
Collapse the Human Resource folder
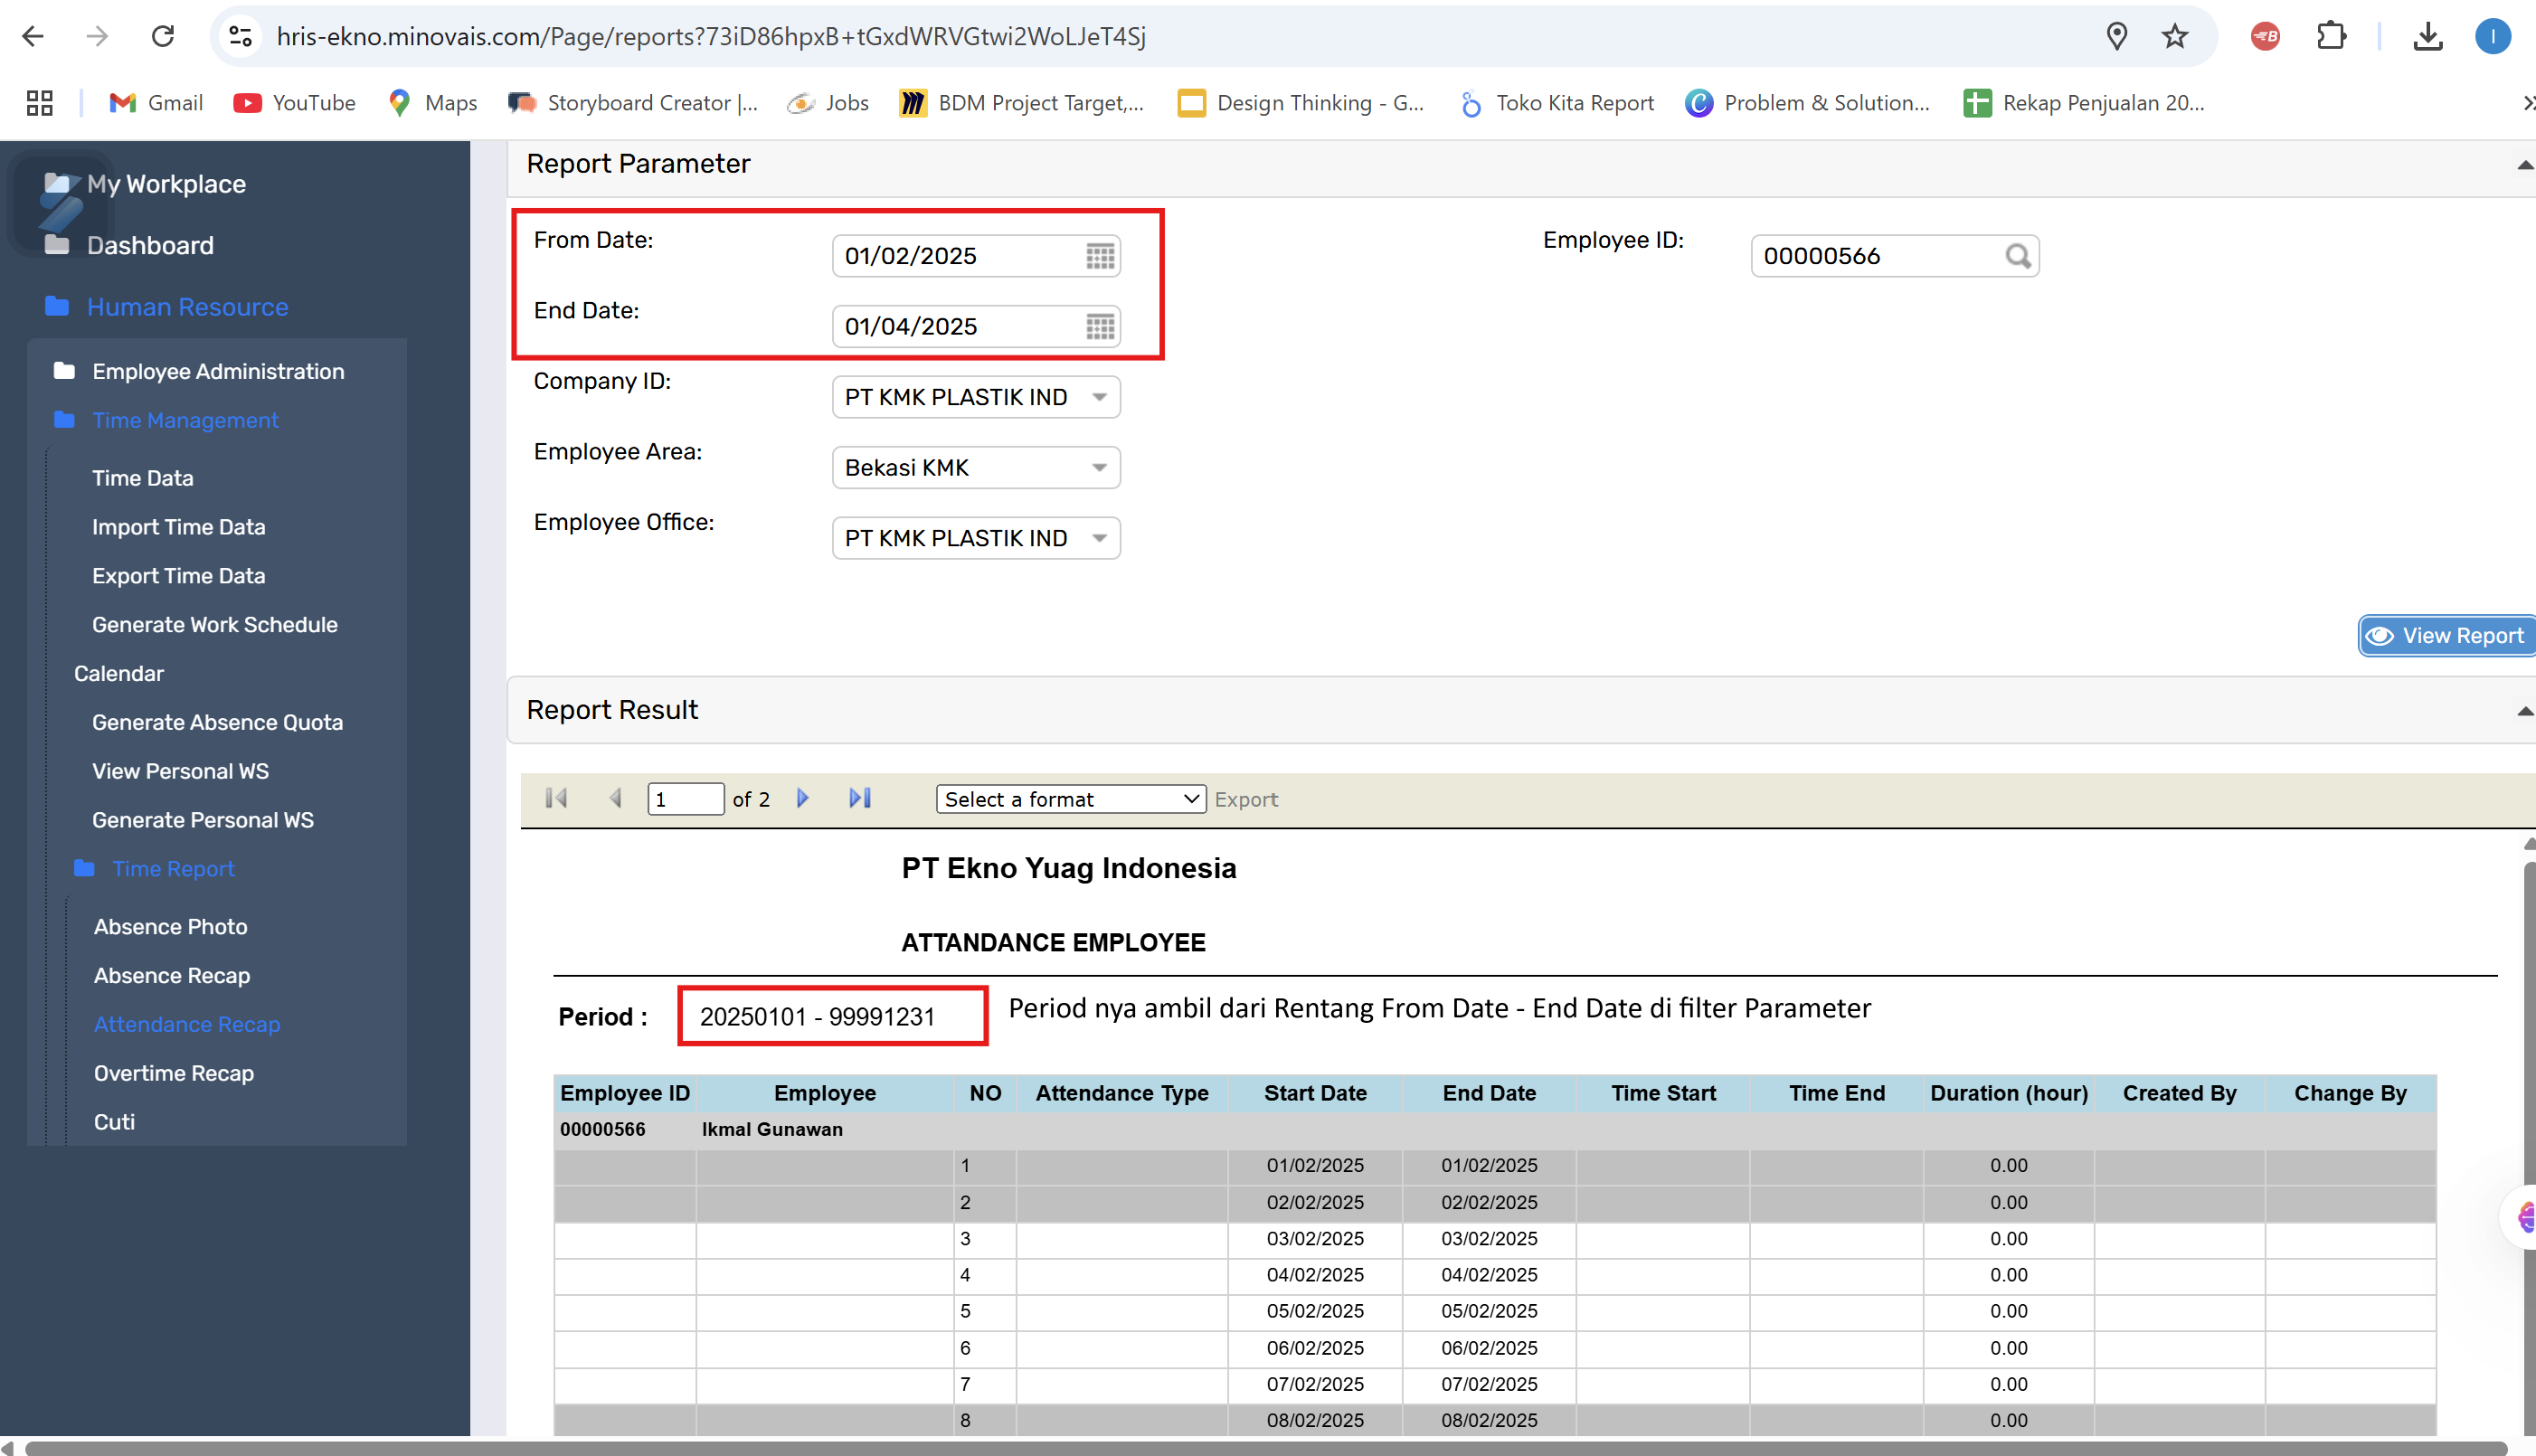point(166,307)
